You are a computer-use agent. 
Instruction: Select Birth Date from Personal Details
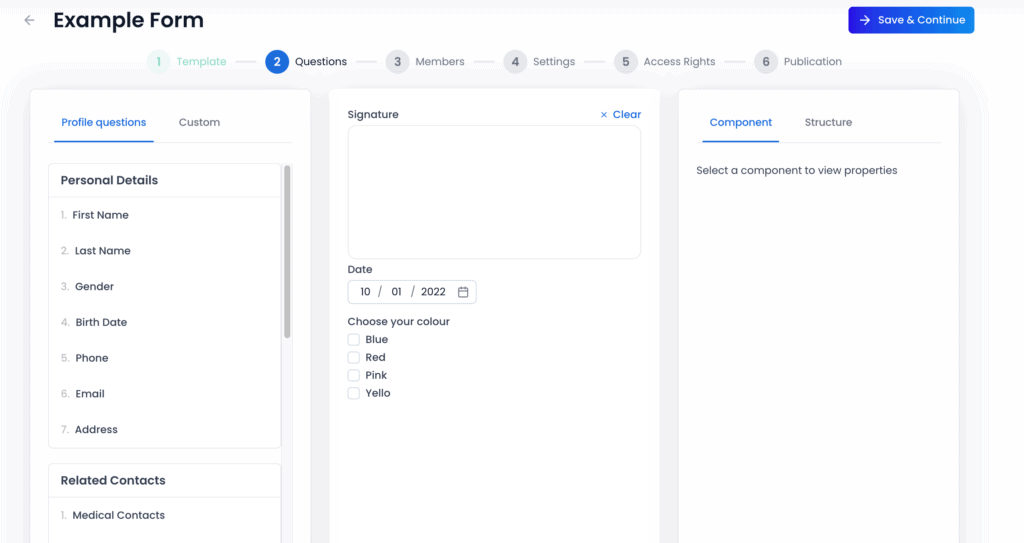[x=101, y=323]
